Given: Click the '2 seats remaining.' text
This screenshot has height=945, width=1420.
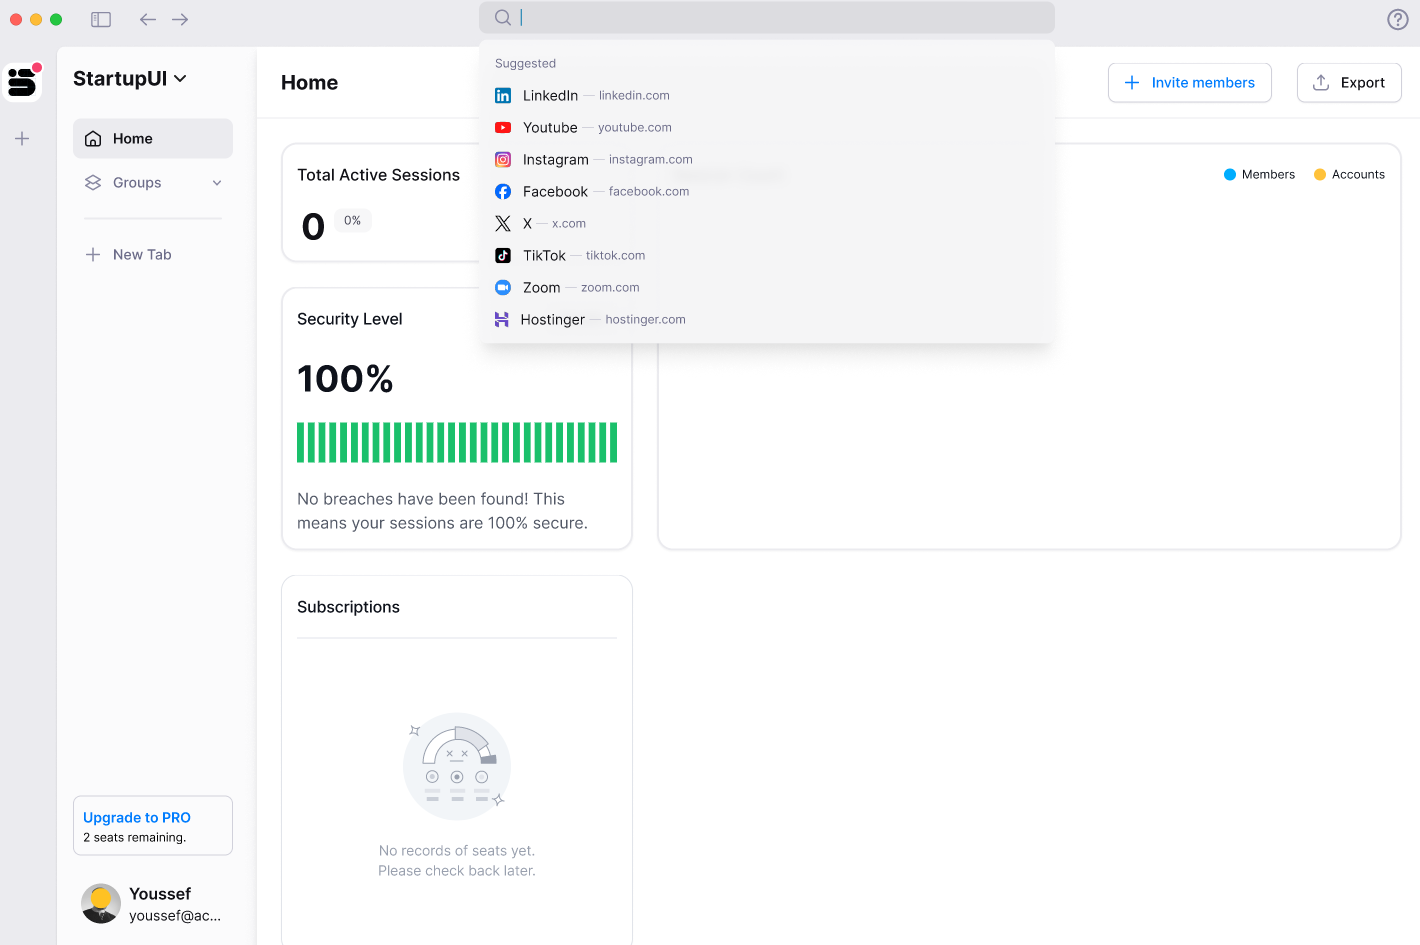Looking at the screenshot, I should pyautogui.click(x=135, y=838).
